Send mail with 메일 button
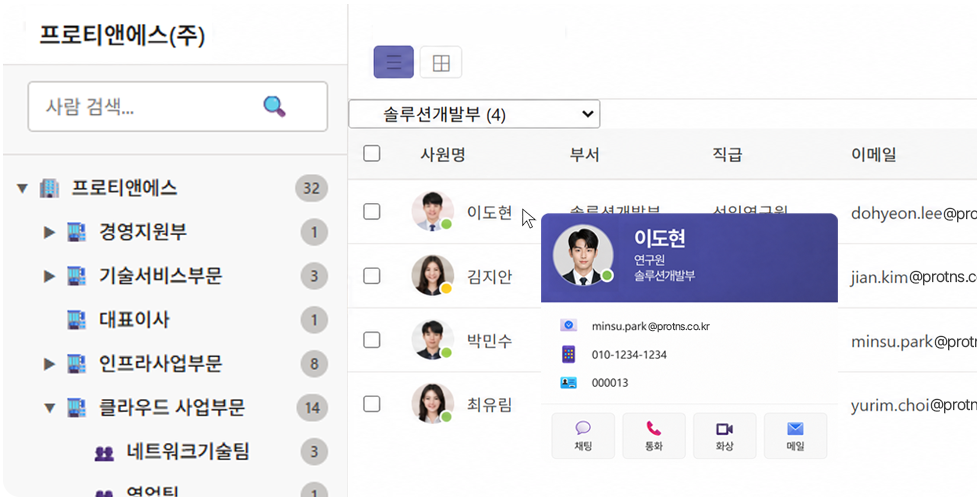The height and width of the screenshot is (500, 980). click(795, 436)
